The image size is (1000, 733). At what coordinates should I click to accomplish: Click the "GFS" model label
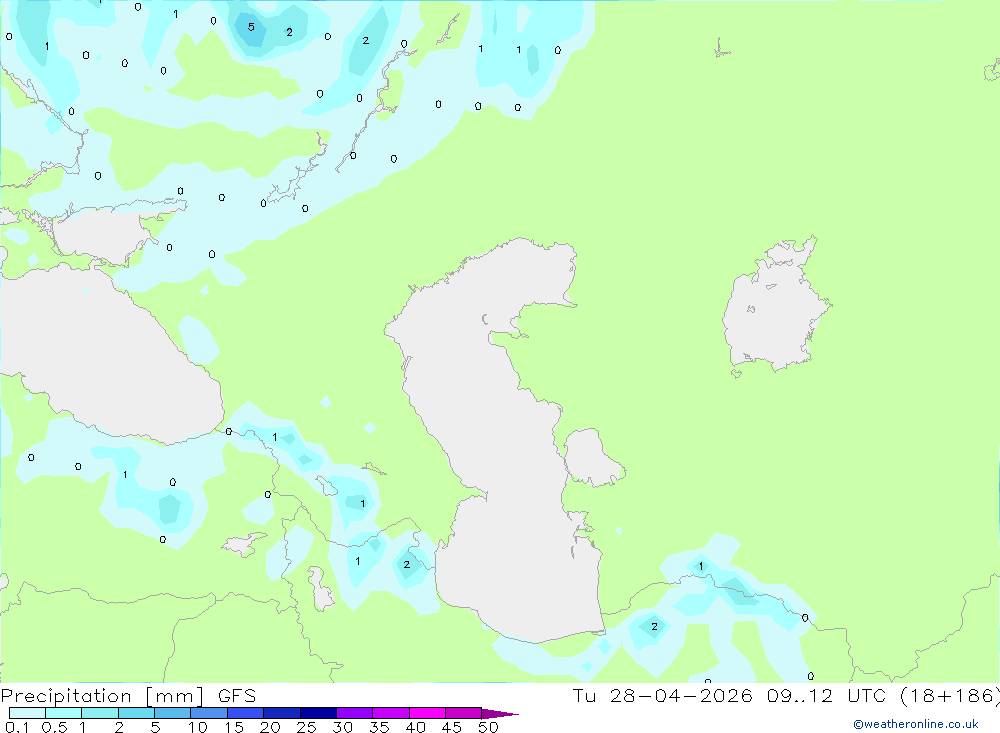click(237, 696)
